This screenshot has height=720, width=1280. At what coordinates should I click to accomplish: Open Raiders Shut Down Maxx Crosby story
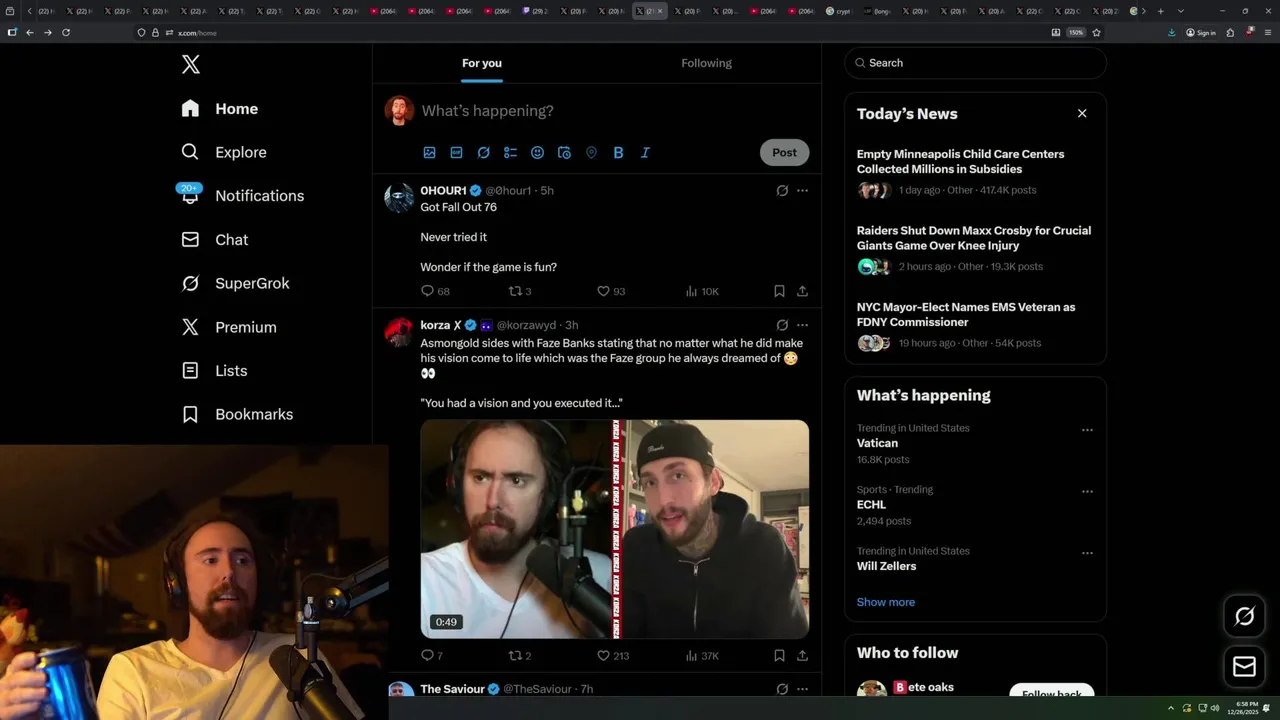[975, 248]
